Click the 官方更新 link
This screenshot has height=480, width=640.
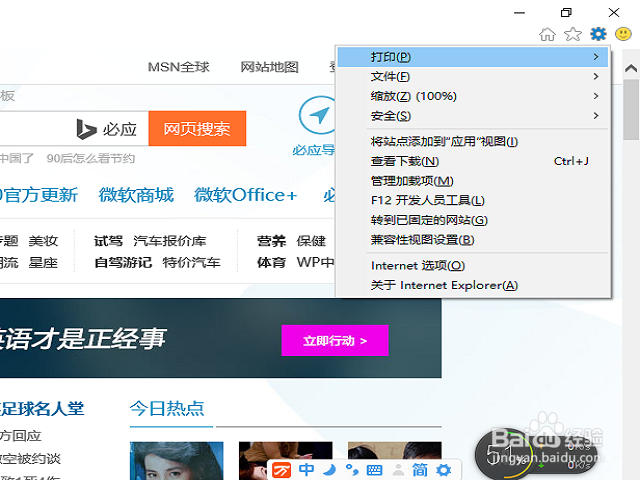click(x=39, y=195)
